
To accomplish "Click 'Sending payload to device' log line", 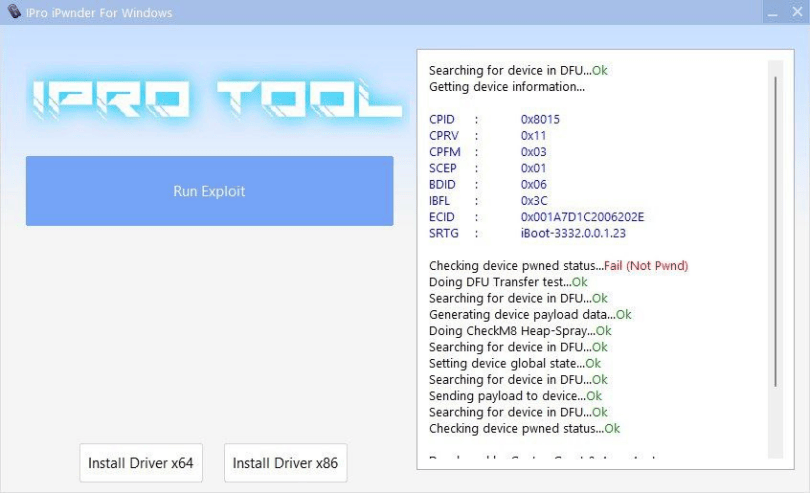I will click(x=515, y=396).
